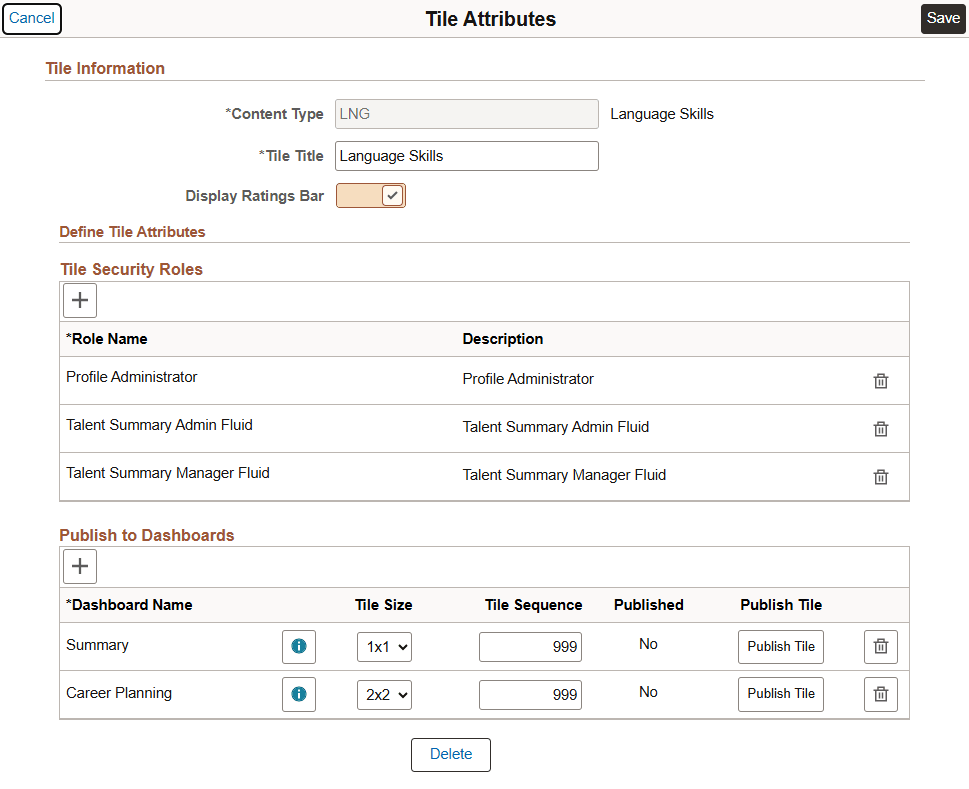Edit Tile Sequence for Summary row
Viewport: 969px width, 789px height.
click(530, 647)
